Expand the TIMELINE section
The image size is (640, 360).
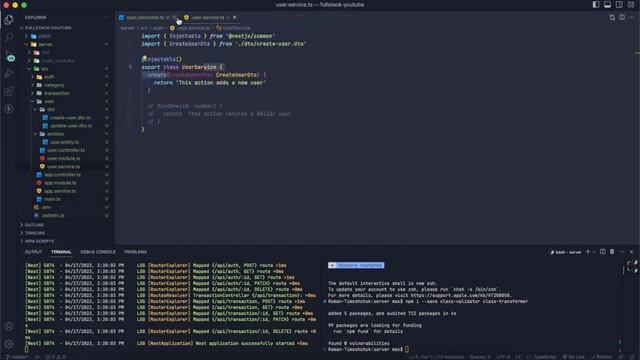click(35, 233)
